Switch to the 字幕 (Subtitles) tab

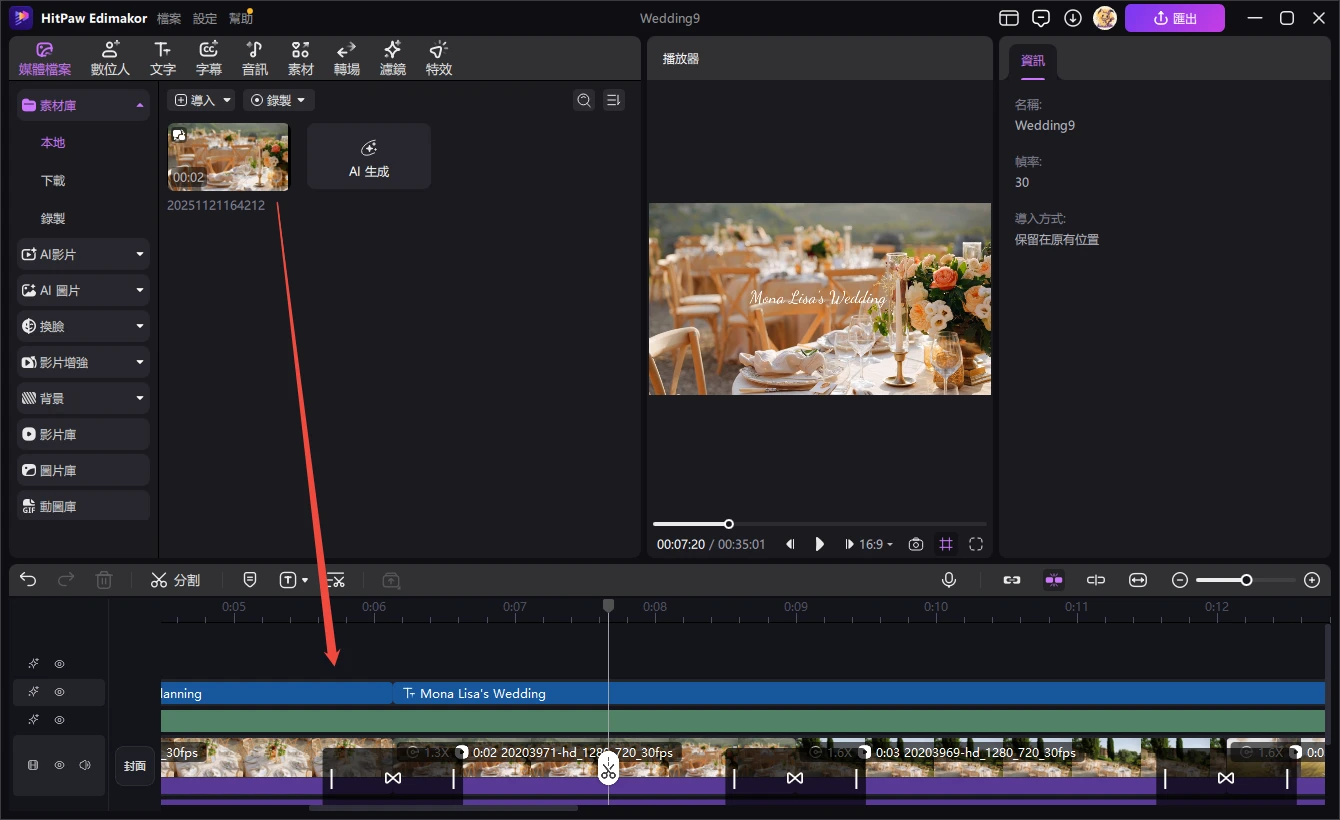click(208, 58)
